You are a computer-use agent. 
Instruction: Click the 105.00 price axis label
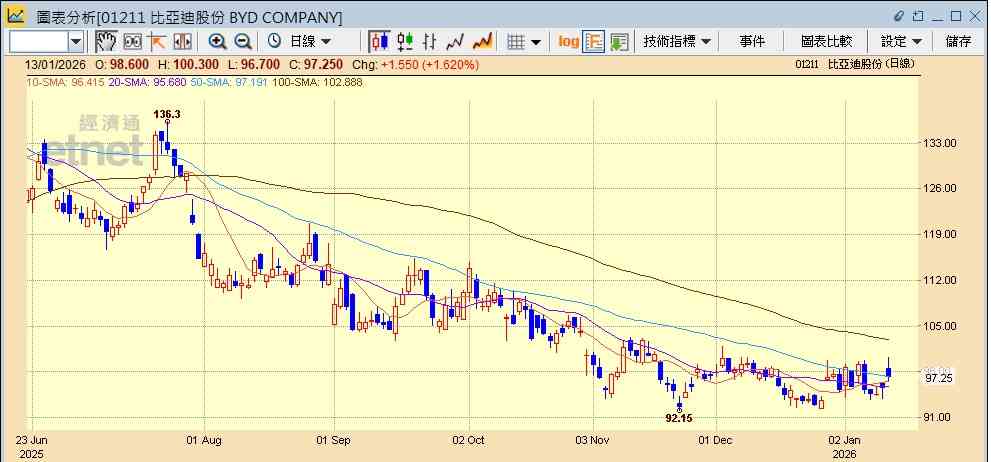pyautogui.click(x=941, y=326)
